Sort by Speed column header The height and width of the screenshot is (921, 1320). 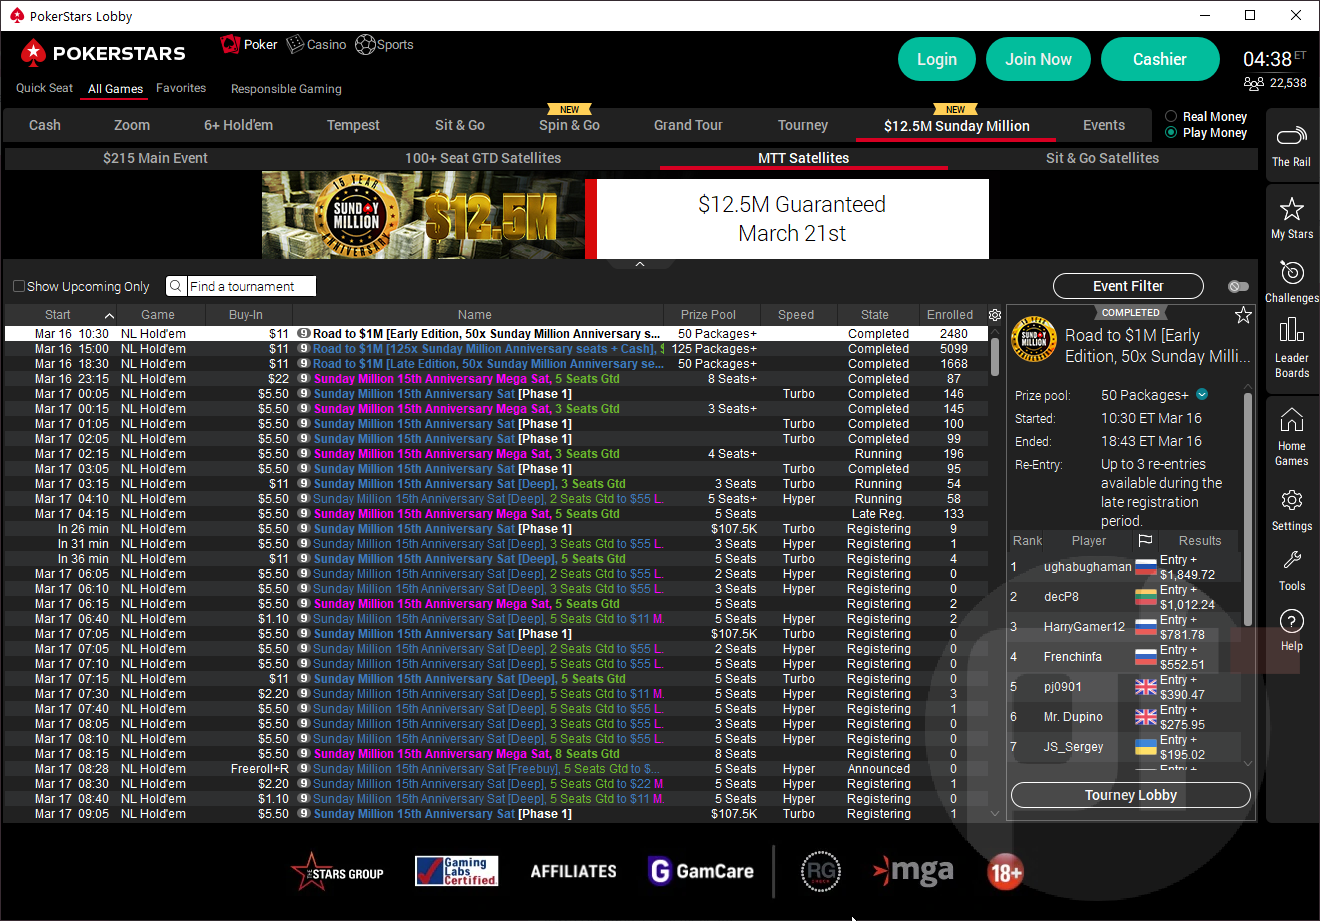(796, 315)
